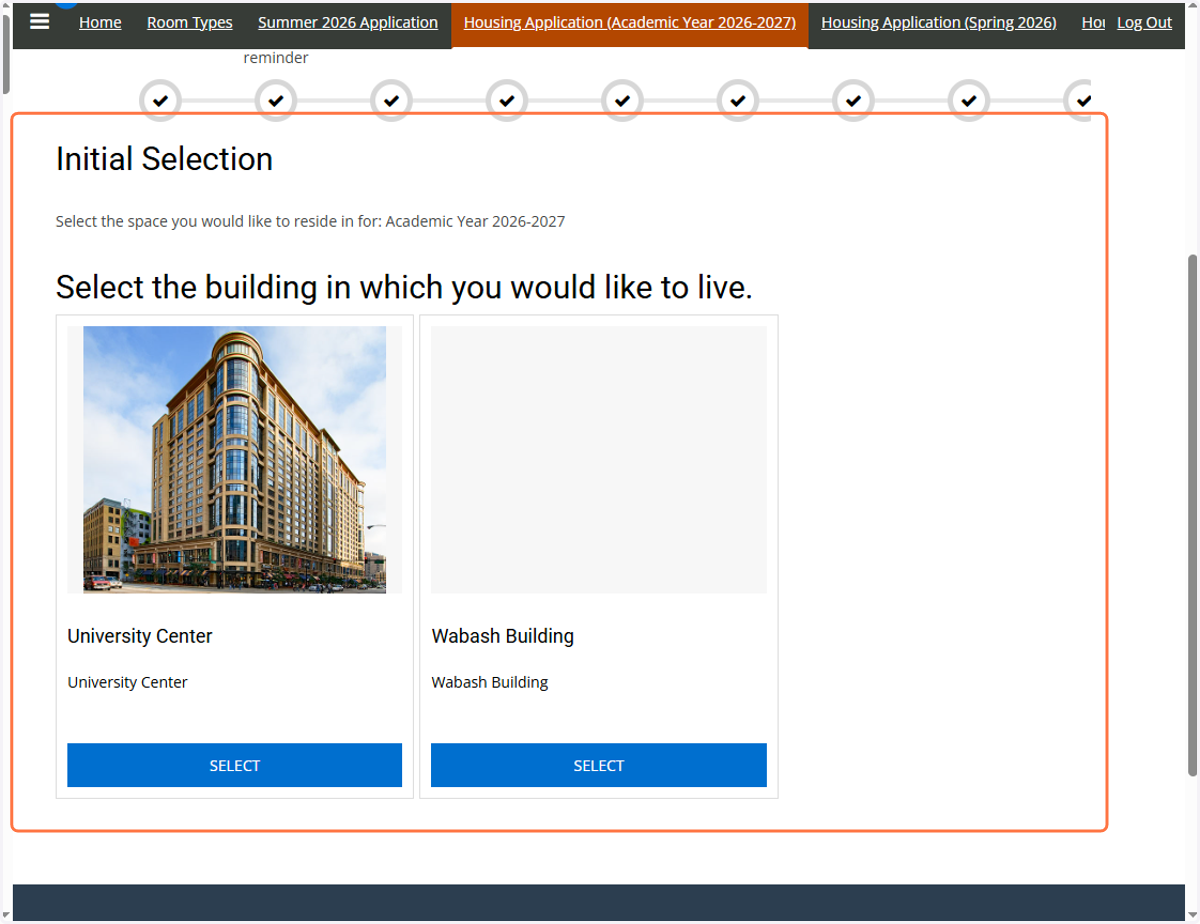Click the University Center card title
The height and width of the screenshot is (924, 1200).
140,636
